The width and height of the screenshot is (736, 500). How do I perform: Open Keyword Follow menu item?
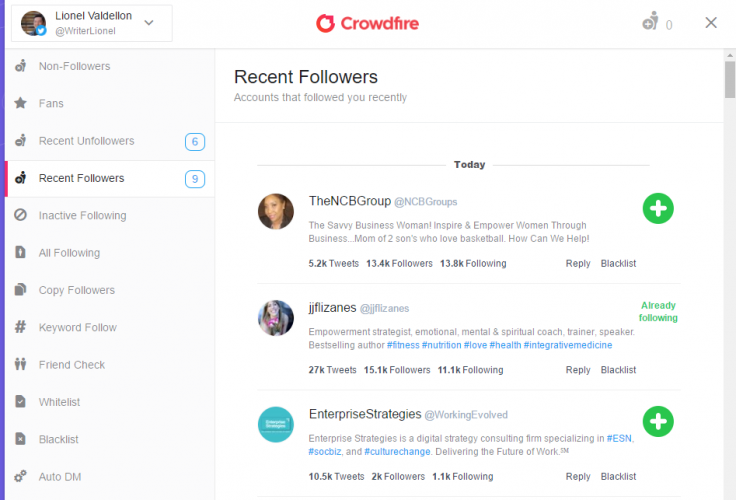[x=110, y=327]
